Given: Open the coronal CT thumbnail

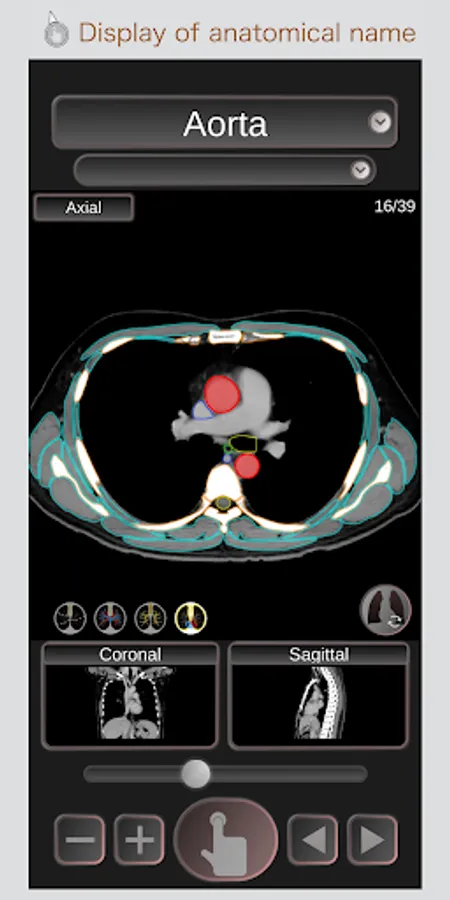Looking at the screenshot, I should click(x=130, y=703).
